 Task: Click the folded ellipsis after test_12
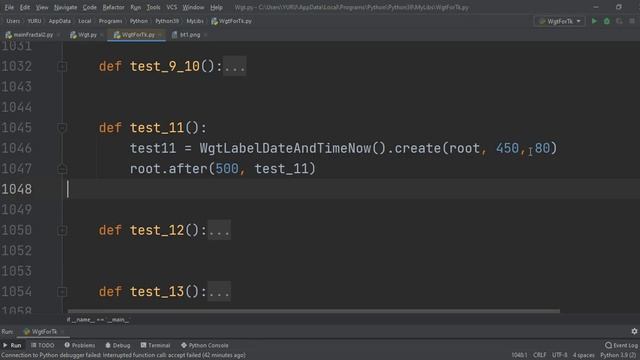tap(219, 230)
